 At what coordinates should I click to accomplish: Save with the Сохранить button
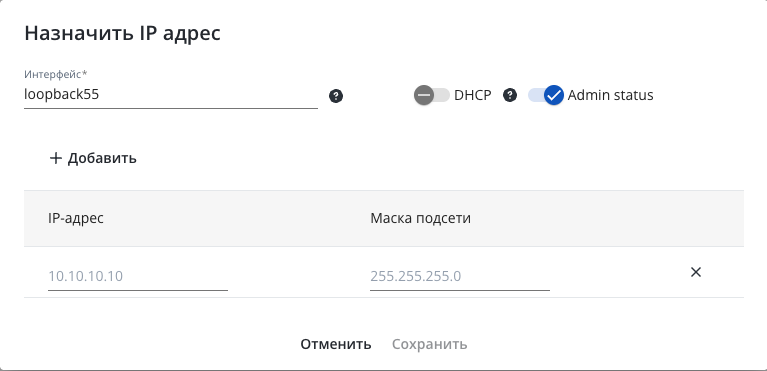pos(429,344)
